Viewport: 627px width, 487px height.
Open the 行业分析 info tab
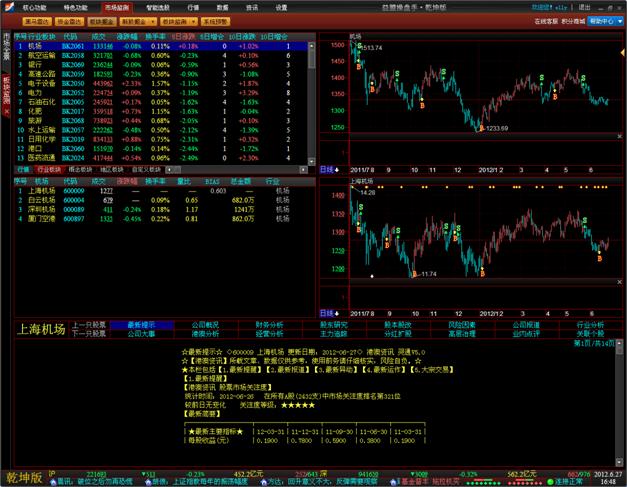click(x=590, y=325)
